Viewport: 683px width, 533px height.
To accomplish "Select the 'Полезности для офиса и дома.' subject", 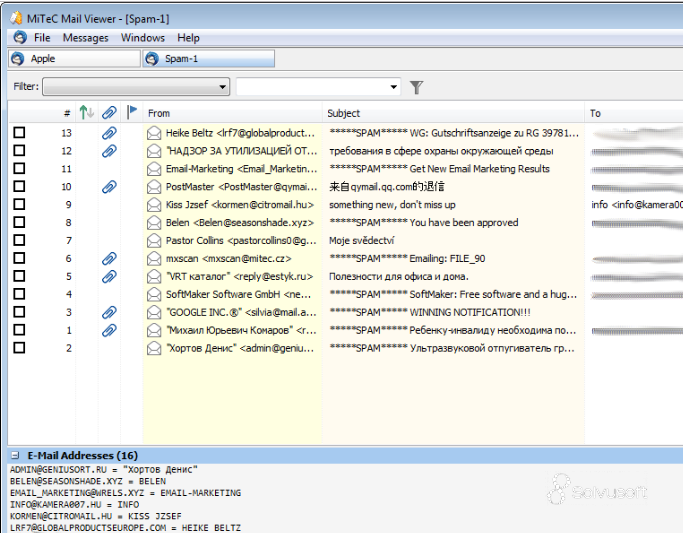I will point(399,277).
